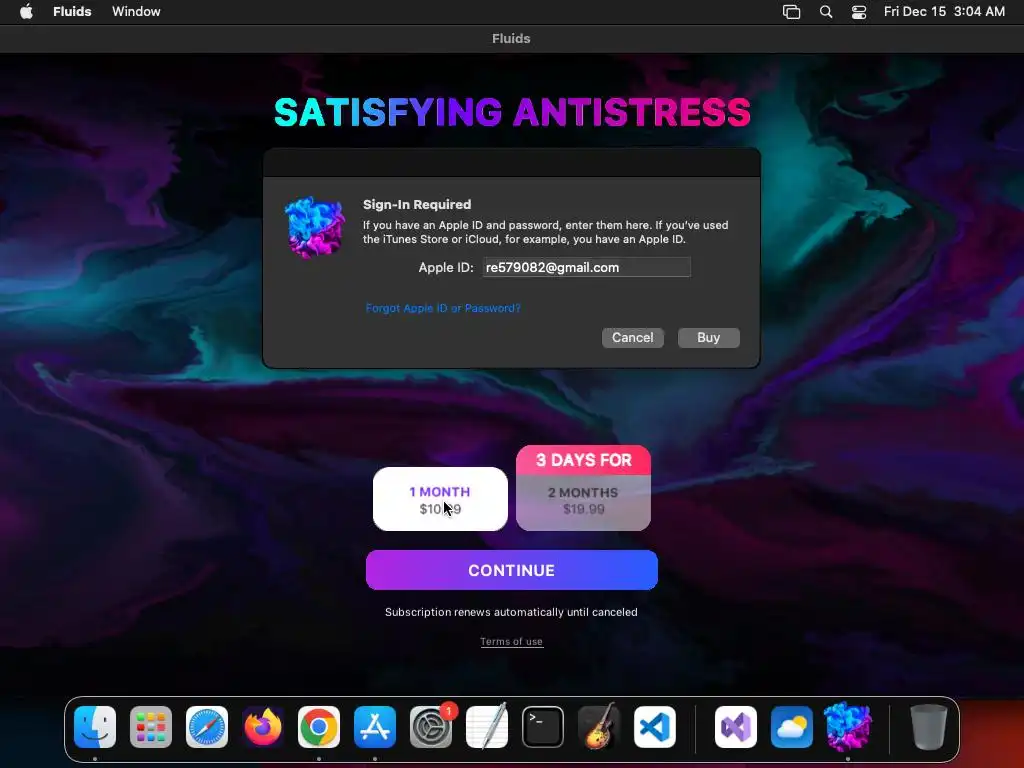Open Terminal from the dock
The height and width of the screenshot is (768, 1024).
[x=543, y=727]
